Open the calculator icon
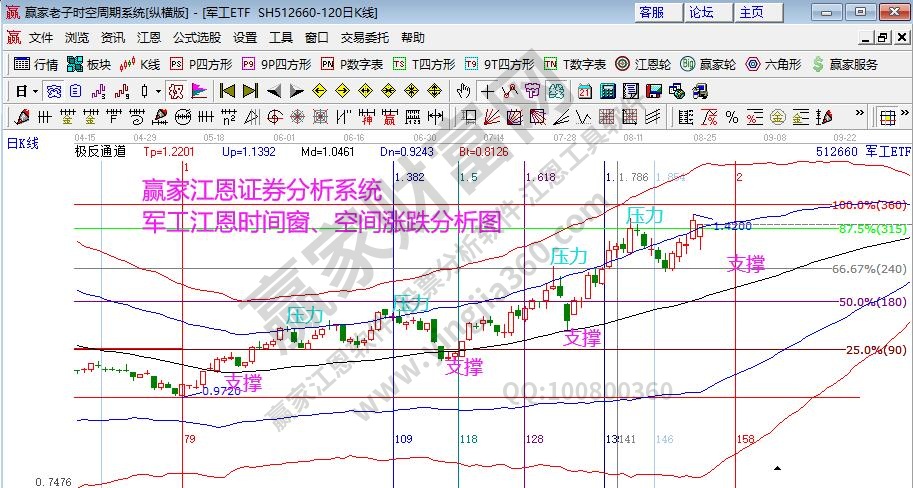913x488 pixels. pos(608,91)
